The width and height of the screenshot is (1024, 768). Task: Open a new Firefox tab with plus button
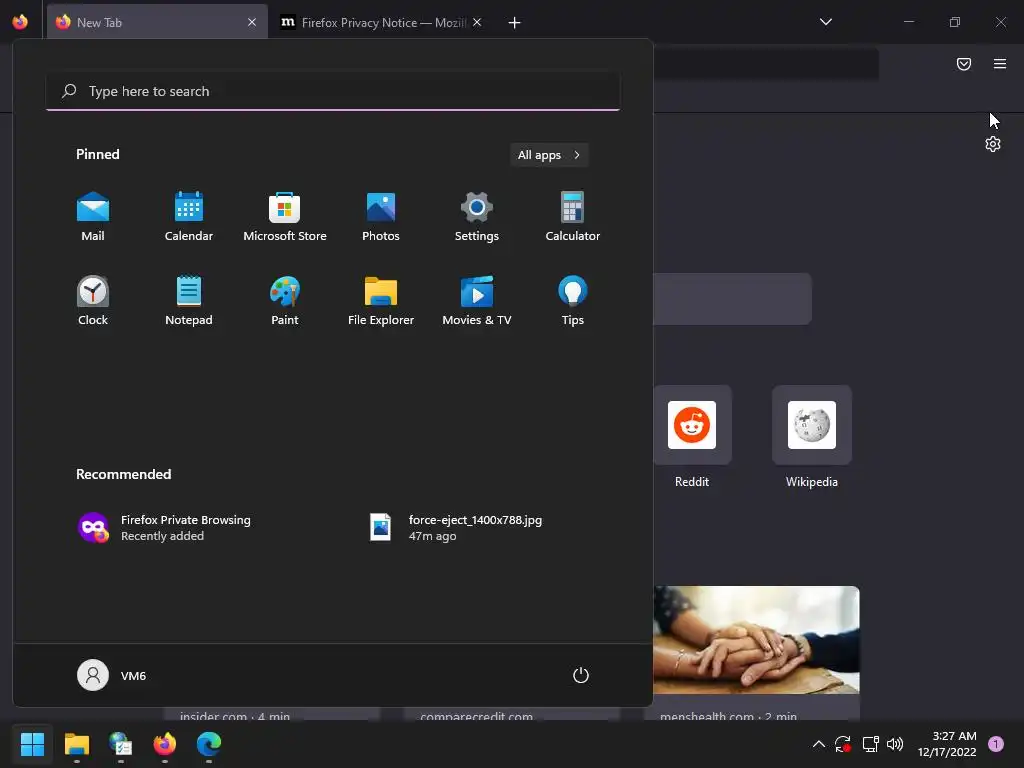515,23
